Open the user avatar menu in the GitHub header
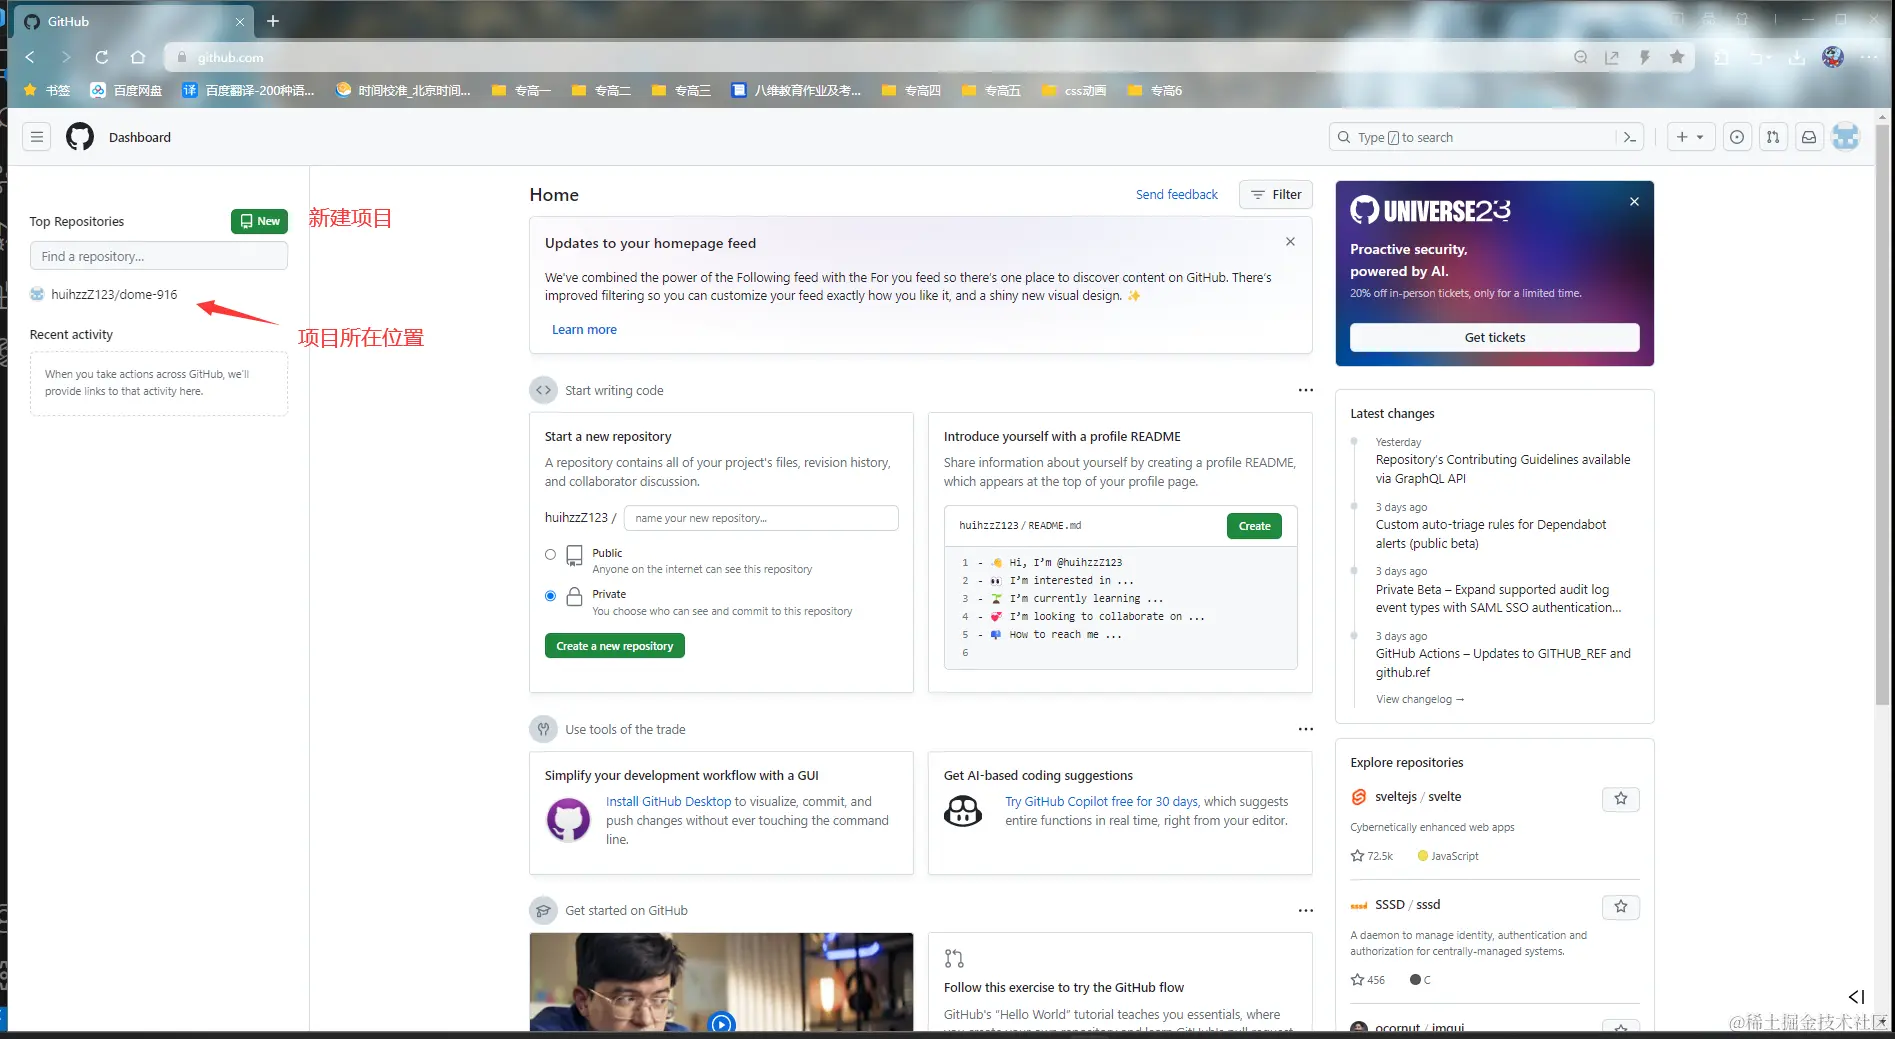The height and width of the screenshot is (1039, 1895). point(1846,137)
